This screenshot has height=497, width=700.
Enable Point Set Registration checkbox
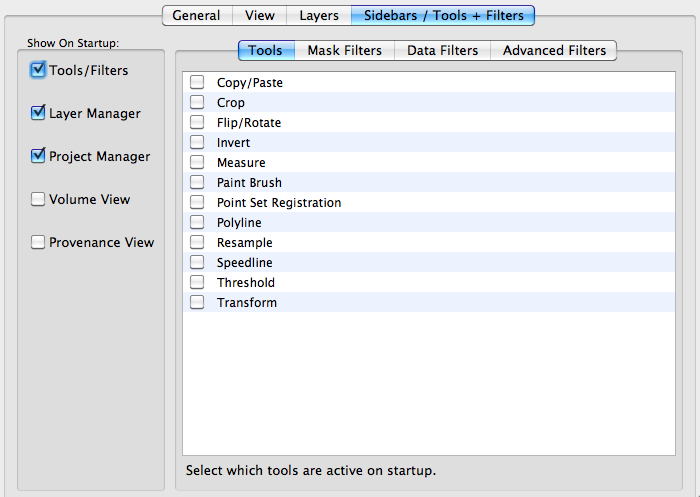coord(197,202)
